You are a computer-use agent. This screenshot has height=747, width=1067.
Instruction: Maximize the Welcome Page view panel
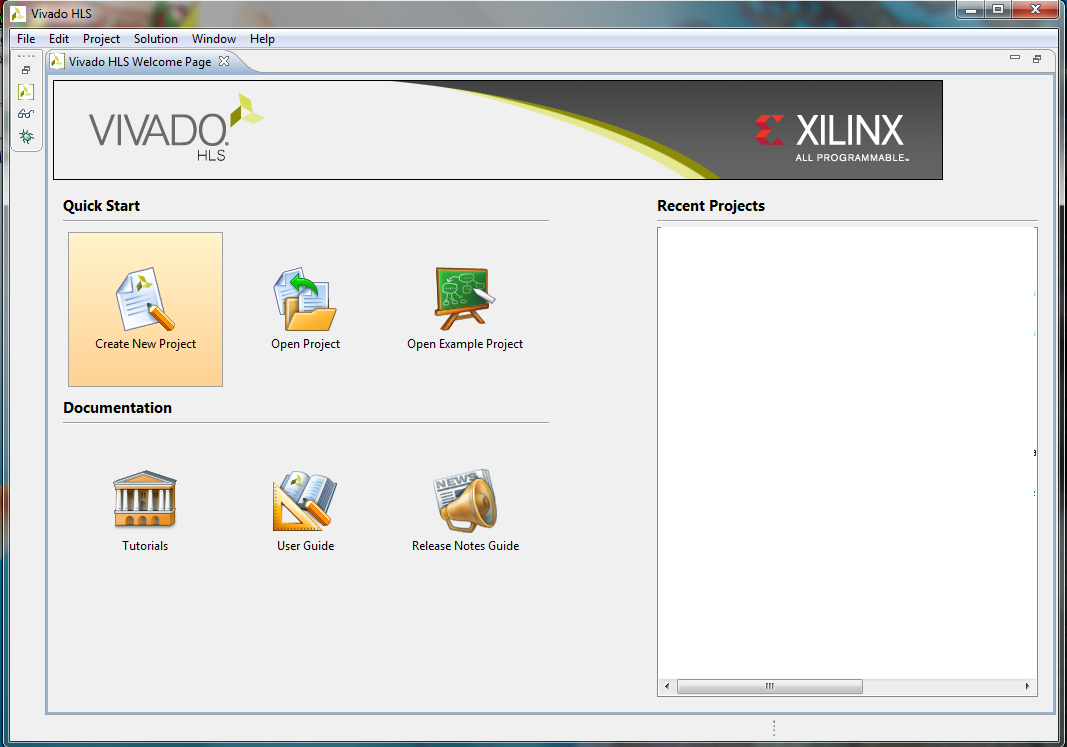click(x=1036, y=59)
